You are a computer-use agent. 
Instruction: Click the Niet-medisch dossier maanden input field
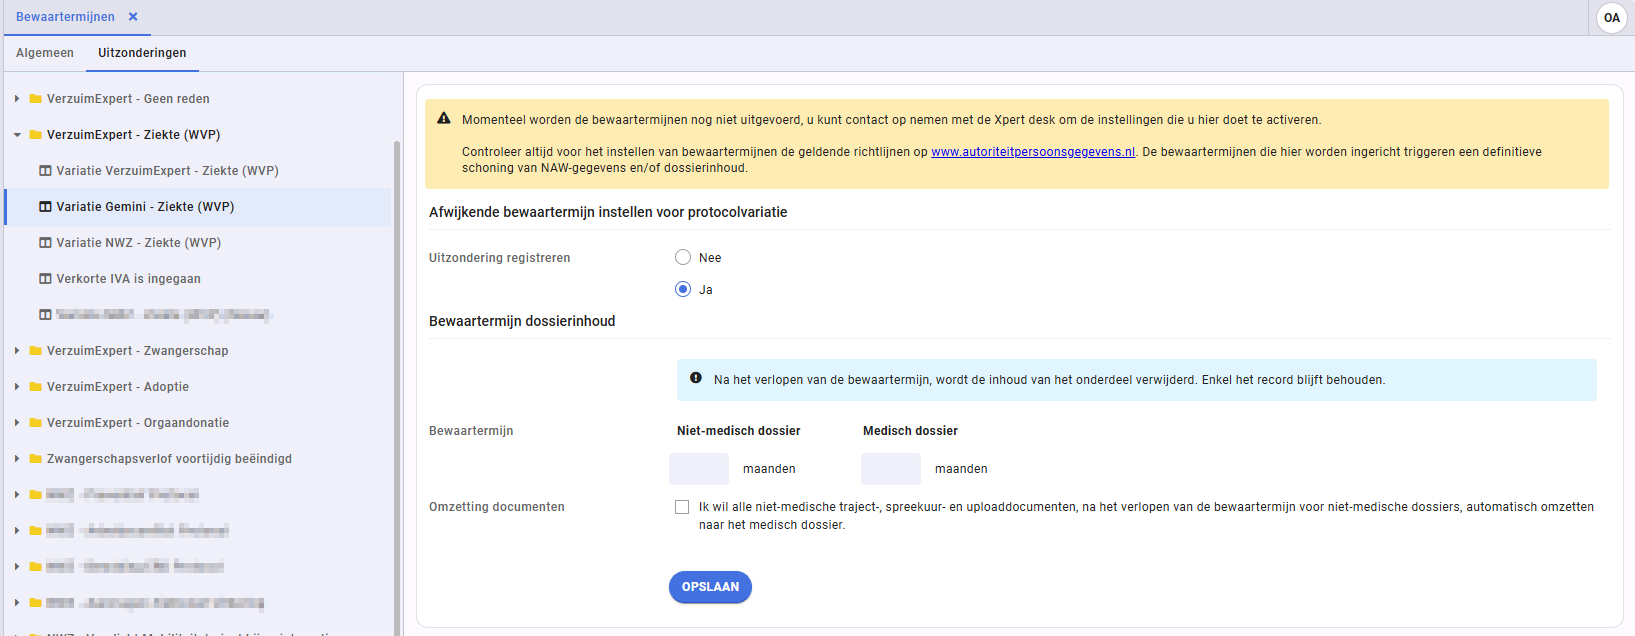click(x=699, y=469)
